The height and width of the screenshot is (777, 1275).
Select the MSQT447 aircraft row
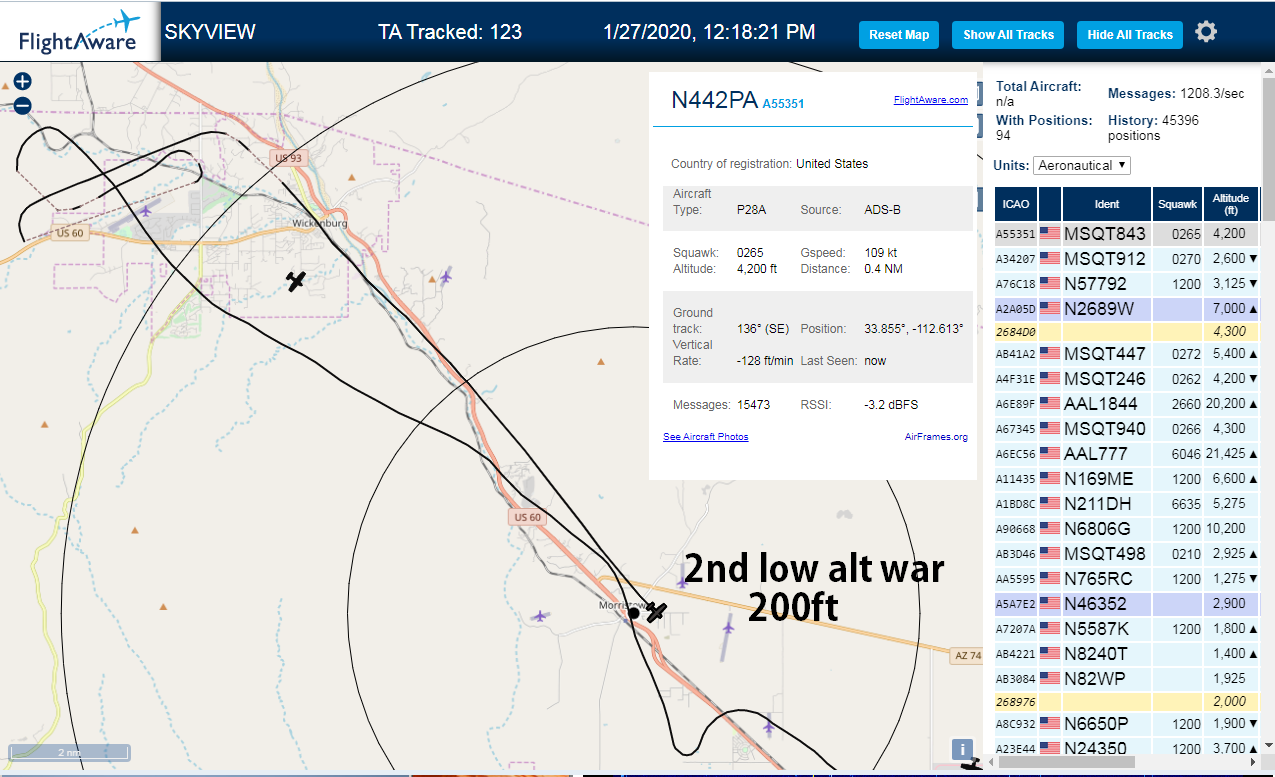click(1127, 354)
